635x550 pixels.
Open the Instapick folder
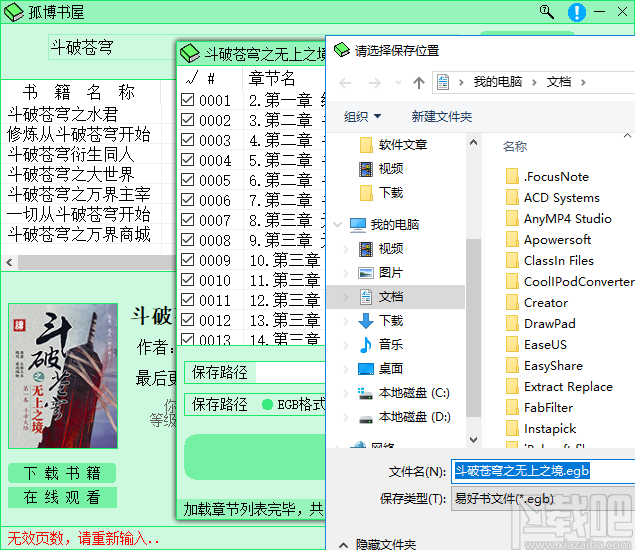(x=541, y=428)
